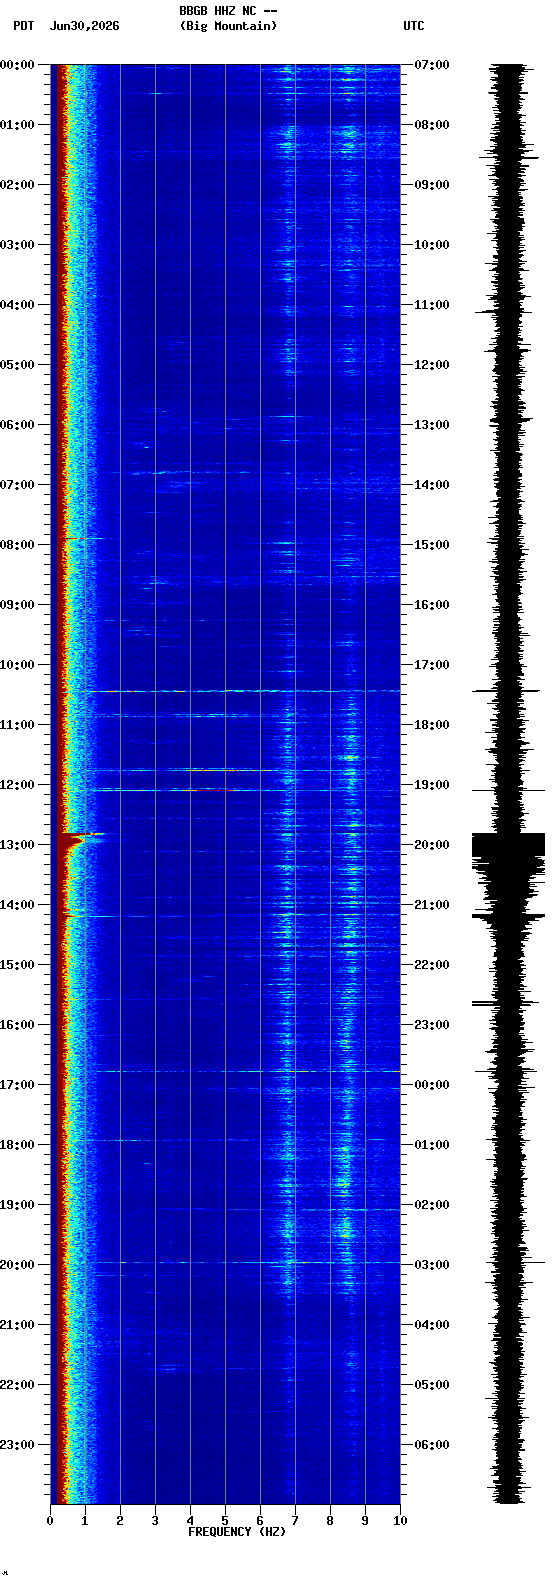Viewport: 552px width, 1584px height.
Task: Select the '(Big Mountain)' station name
Action: click(x=228, y=26)
